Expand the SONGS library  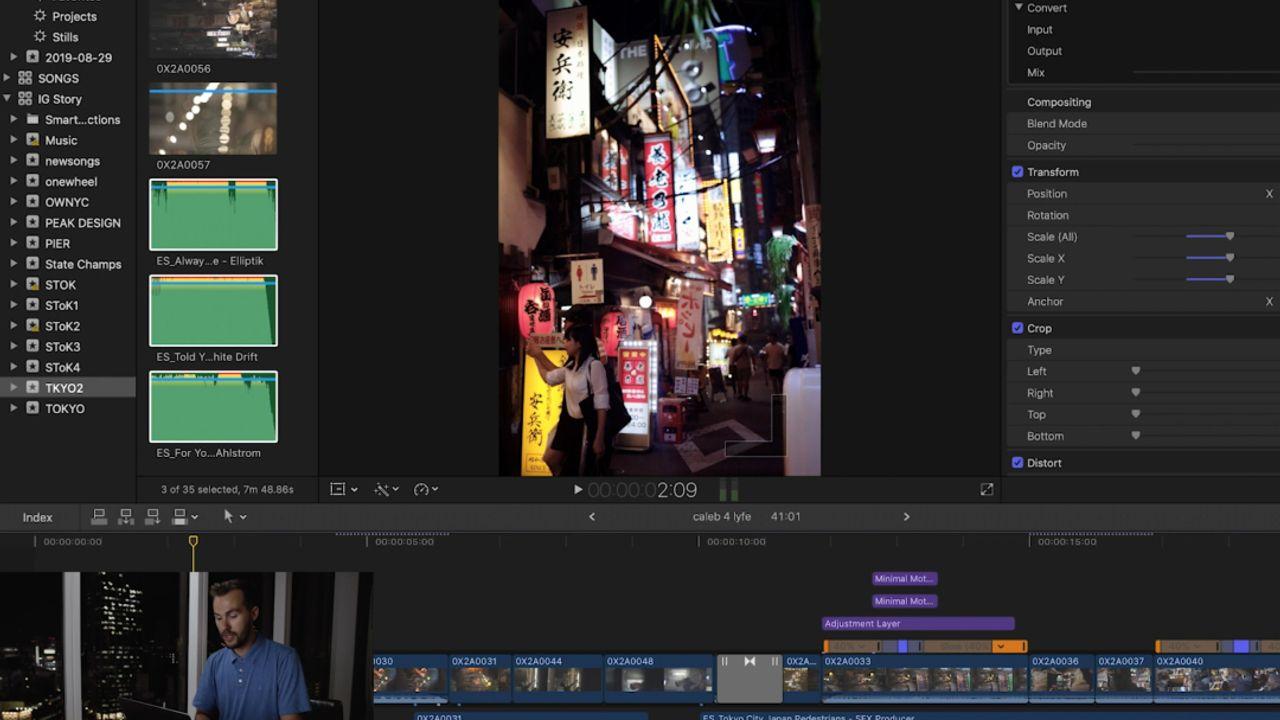(x=7, y=78)
